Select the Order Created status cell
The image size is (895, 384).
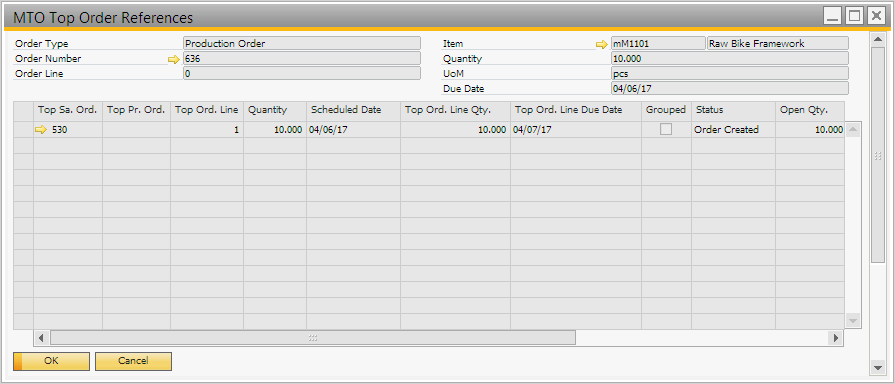[733, 130]
